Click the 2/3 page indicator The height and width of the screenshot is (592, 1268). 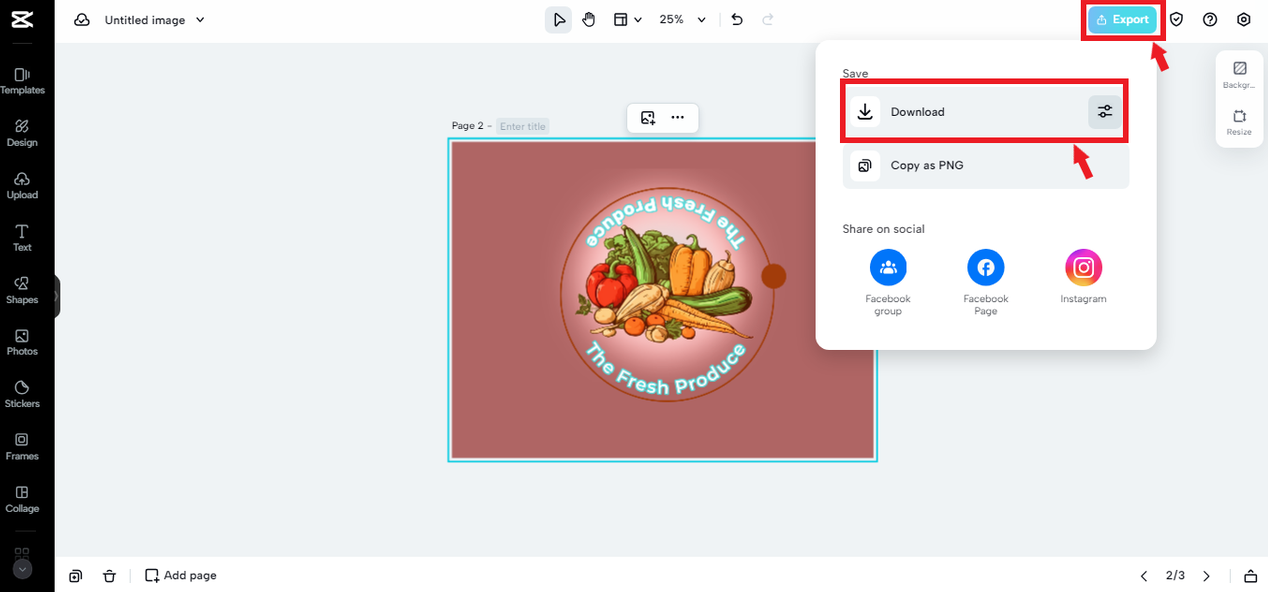1175,576
